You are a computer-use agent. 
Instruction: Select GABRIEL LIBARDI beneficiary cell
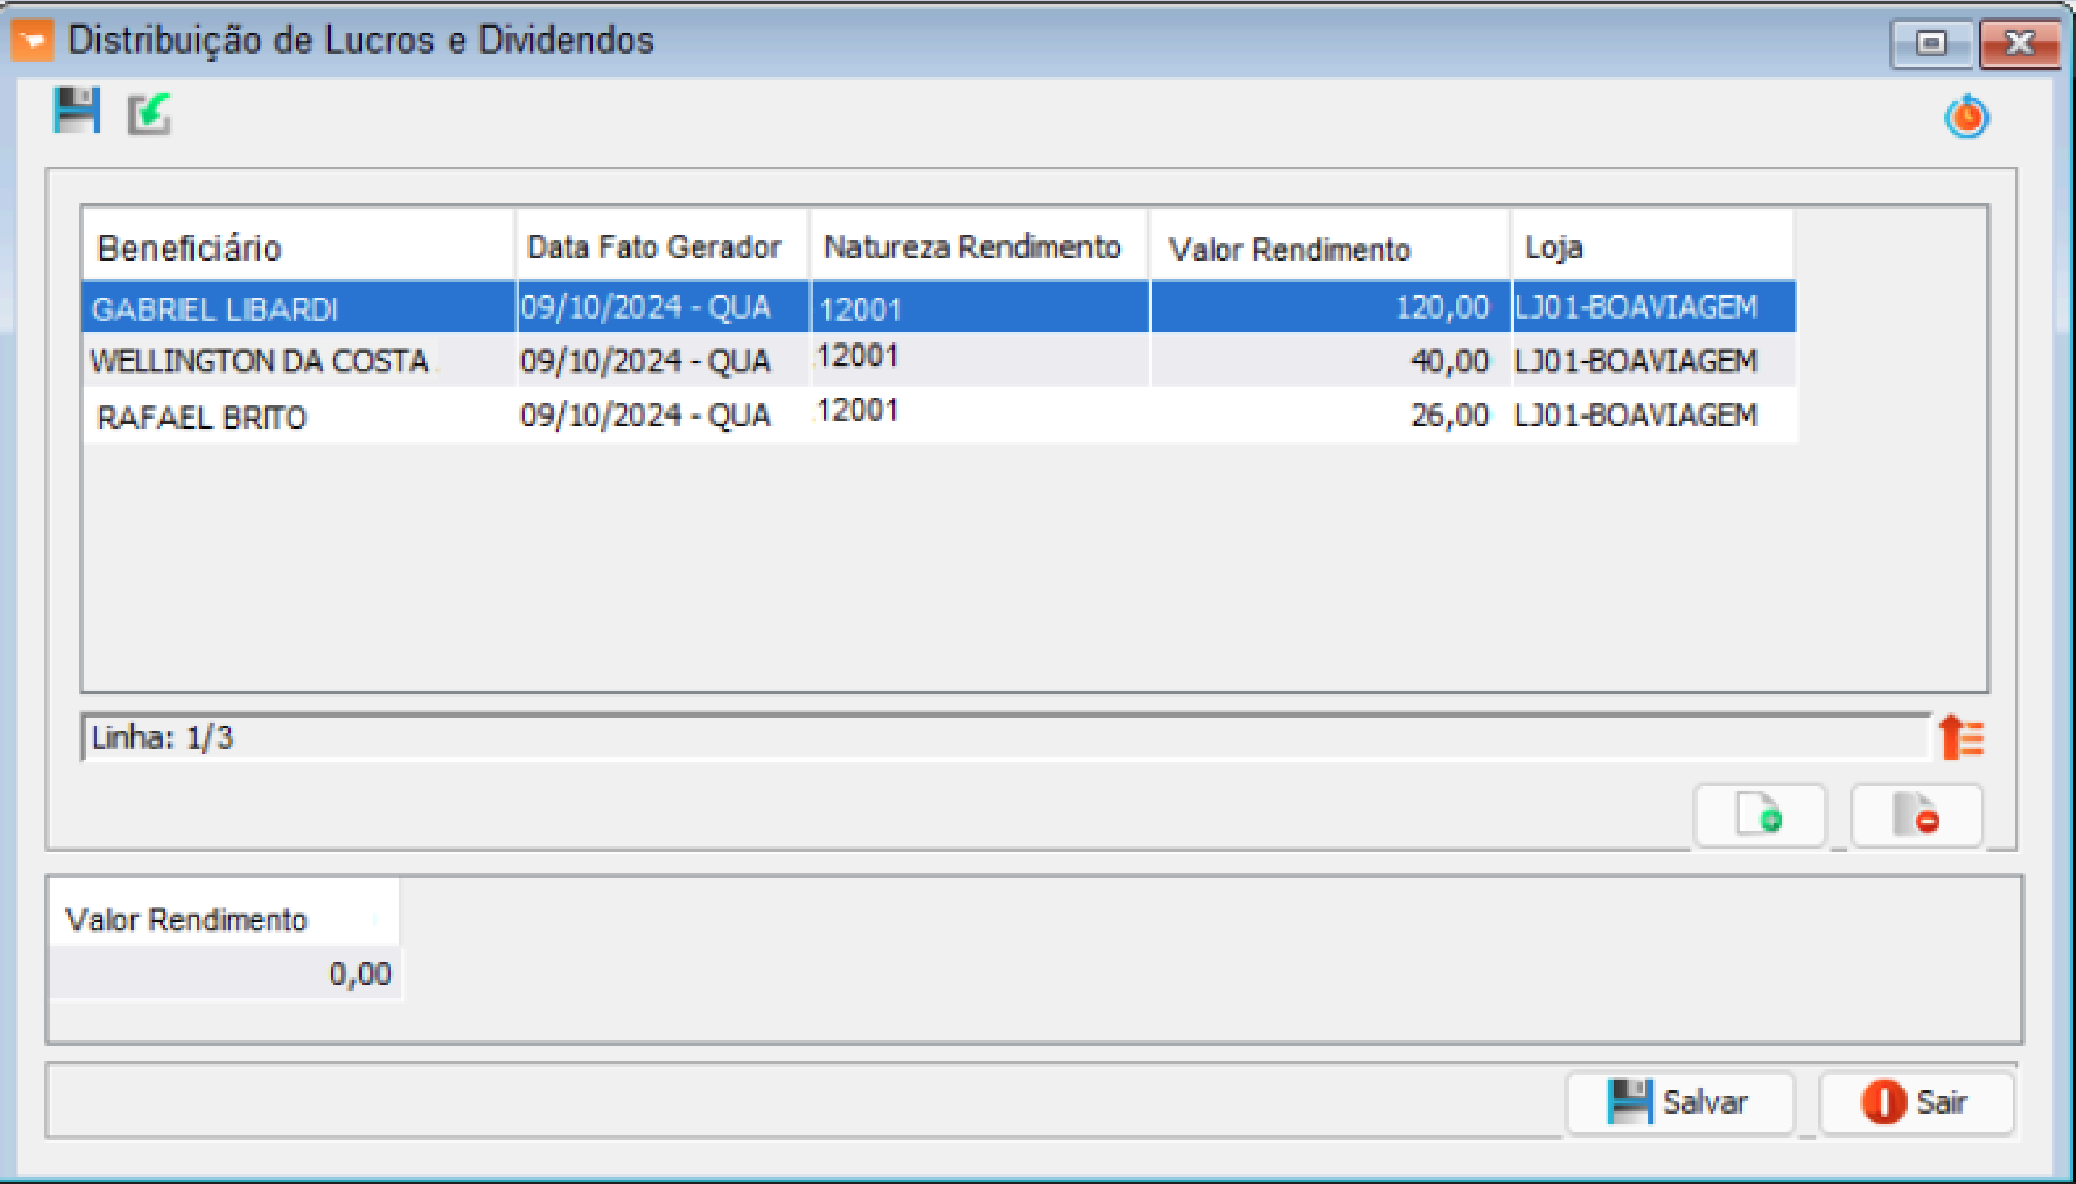[215, 309]
